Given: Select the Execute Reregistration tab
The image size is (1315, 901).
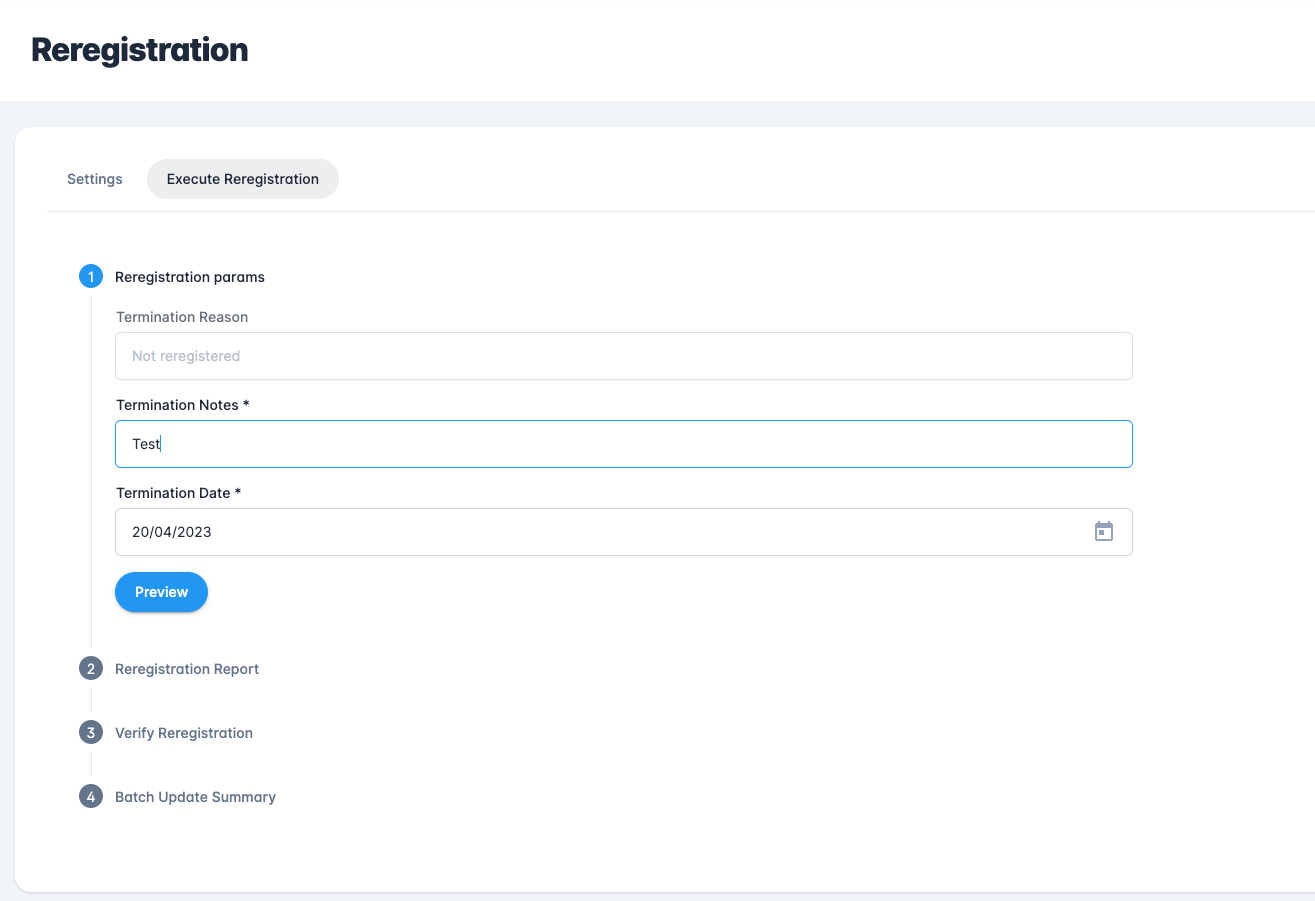Looking at the screenshot, I should point(243,179).
